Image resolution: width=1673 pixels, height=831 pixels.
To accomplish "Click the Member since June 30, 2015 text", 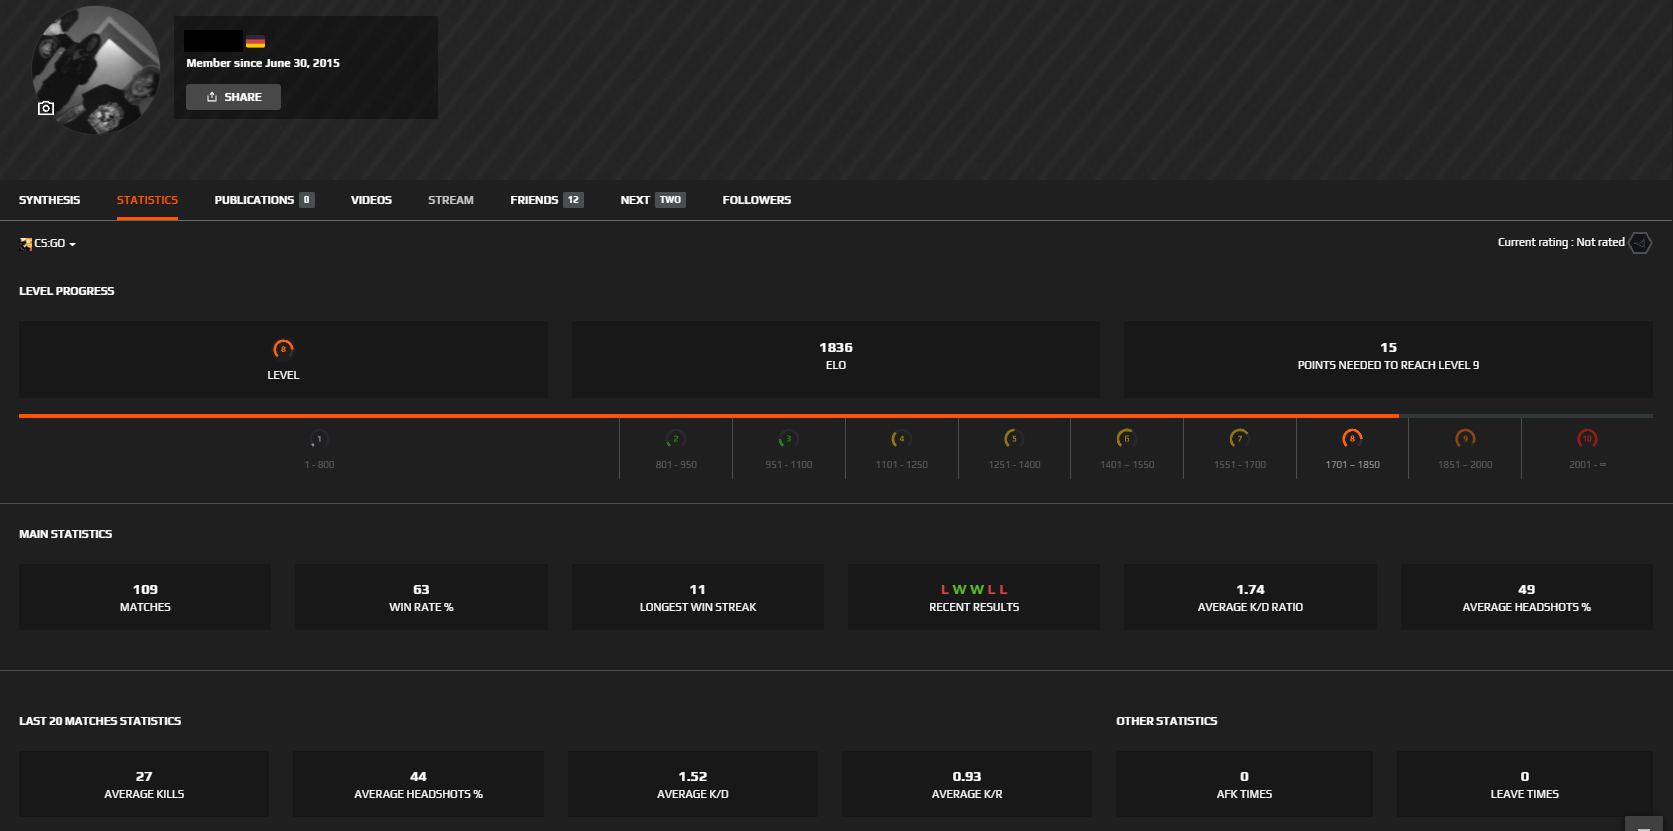I will point(263,63).
